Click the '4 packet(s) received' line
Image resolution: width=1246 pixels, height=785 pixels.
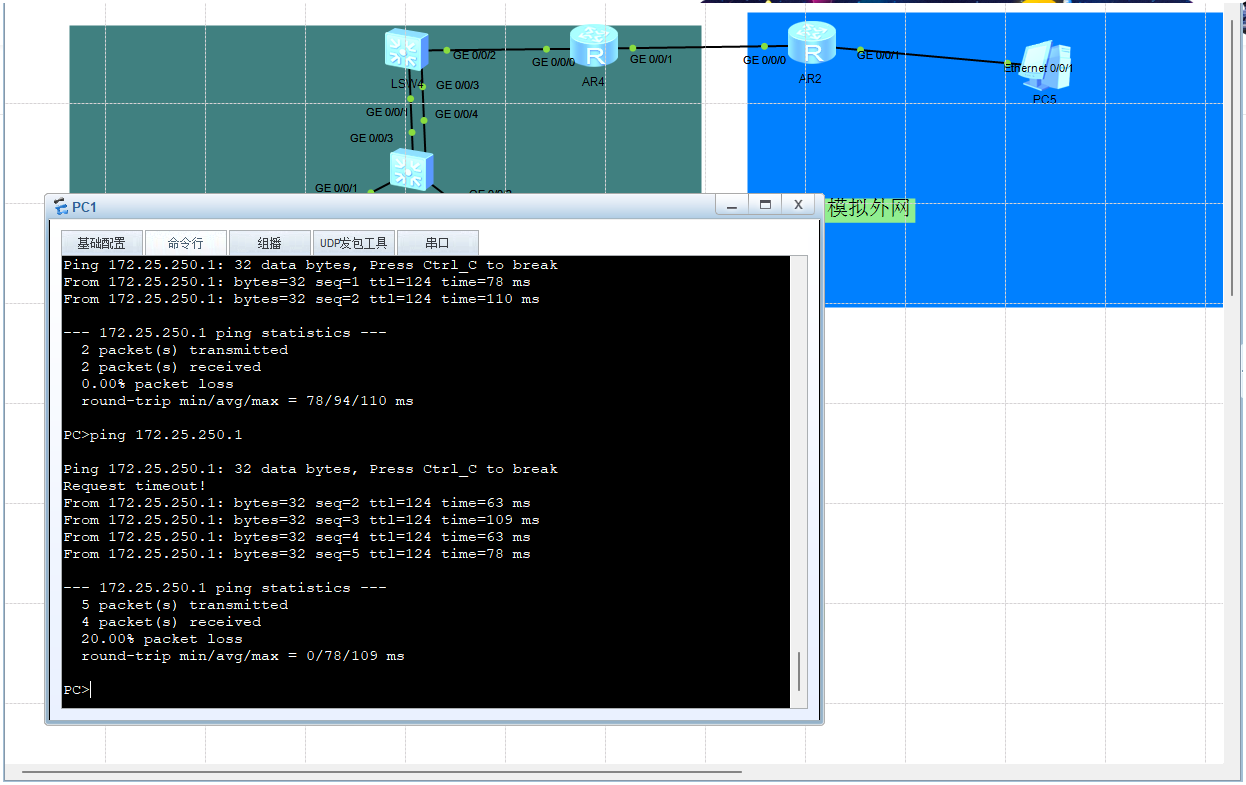pyautogui.click(x=171, y=622)
